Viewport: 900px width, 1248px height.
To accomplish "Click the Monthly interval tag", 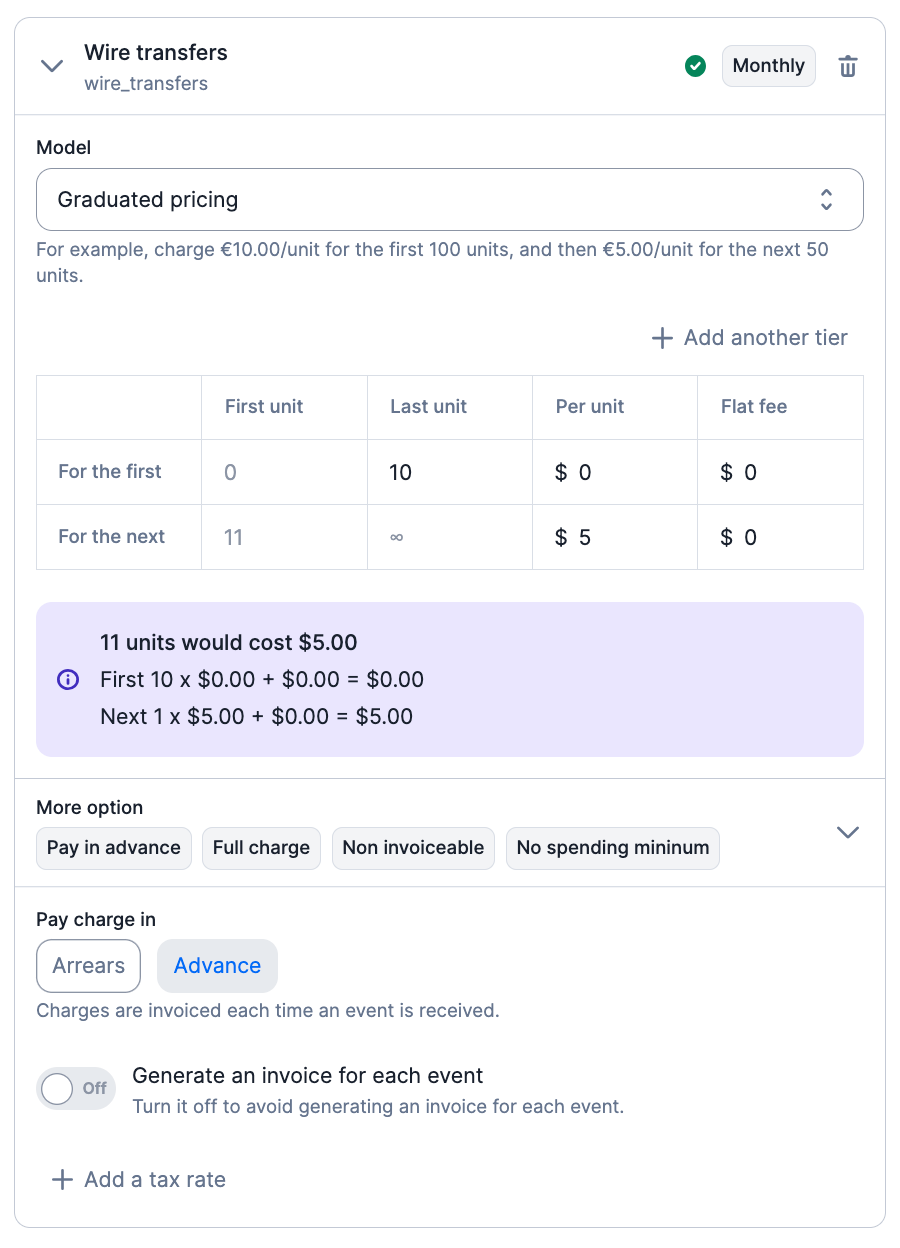I will tap(768, 66).
